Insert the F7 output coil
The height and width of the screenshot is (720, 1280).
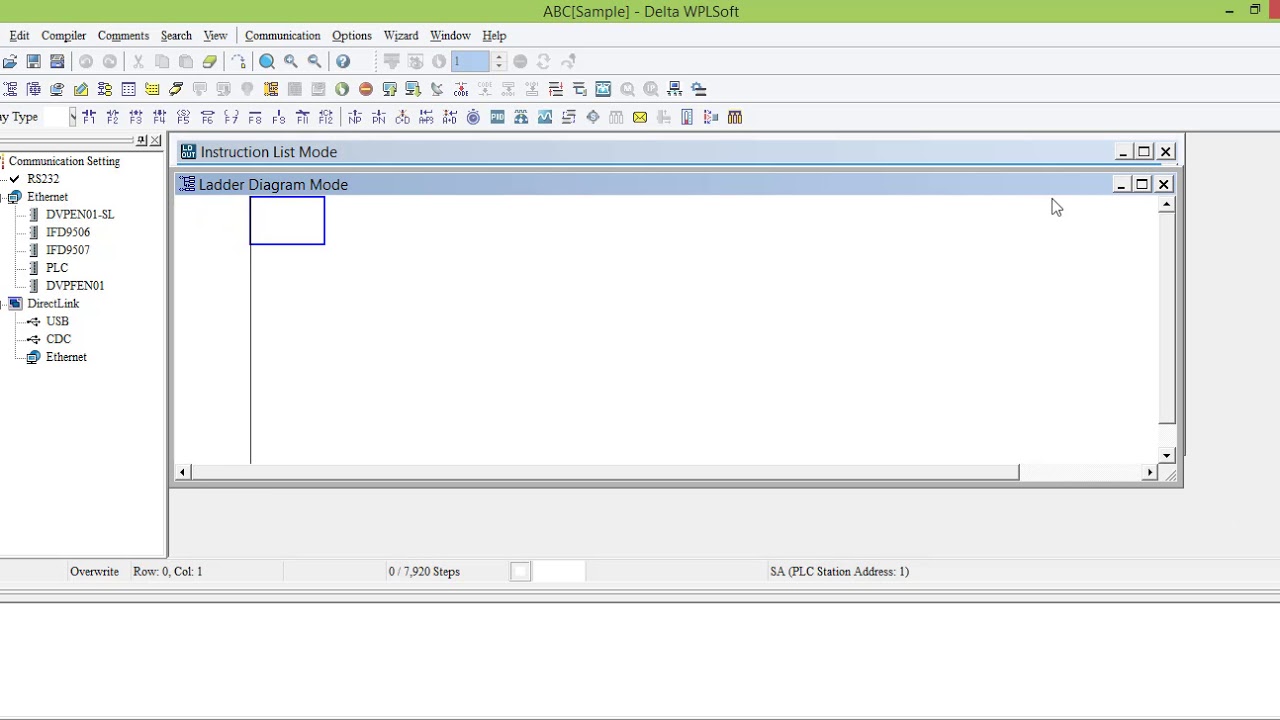[231, 117]
